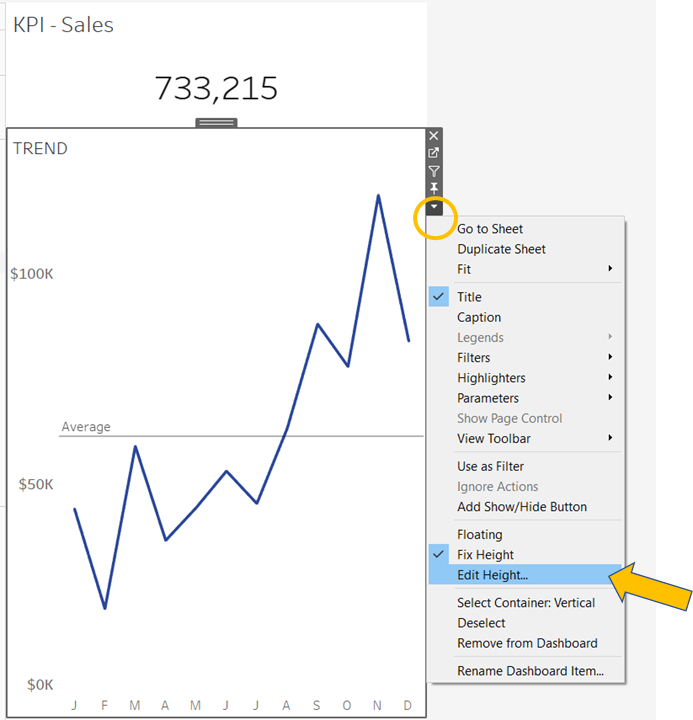Grab the drag handle above the TREND sheet
The image size is (693, 720).
pos(216,123)
